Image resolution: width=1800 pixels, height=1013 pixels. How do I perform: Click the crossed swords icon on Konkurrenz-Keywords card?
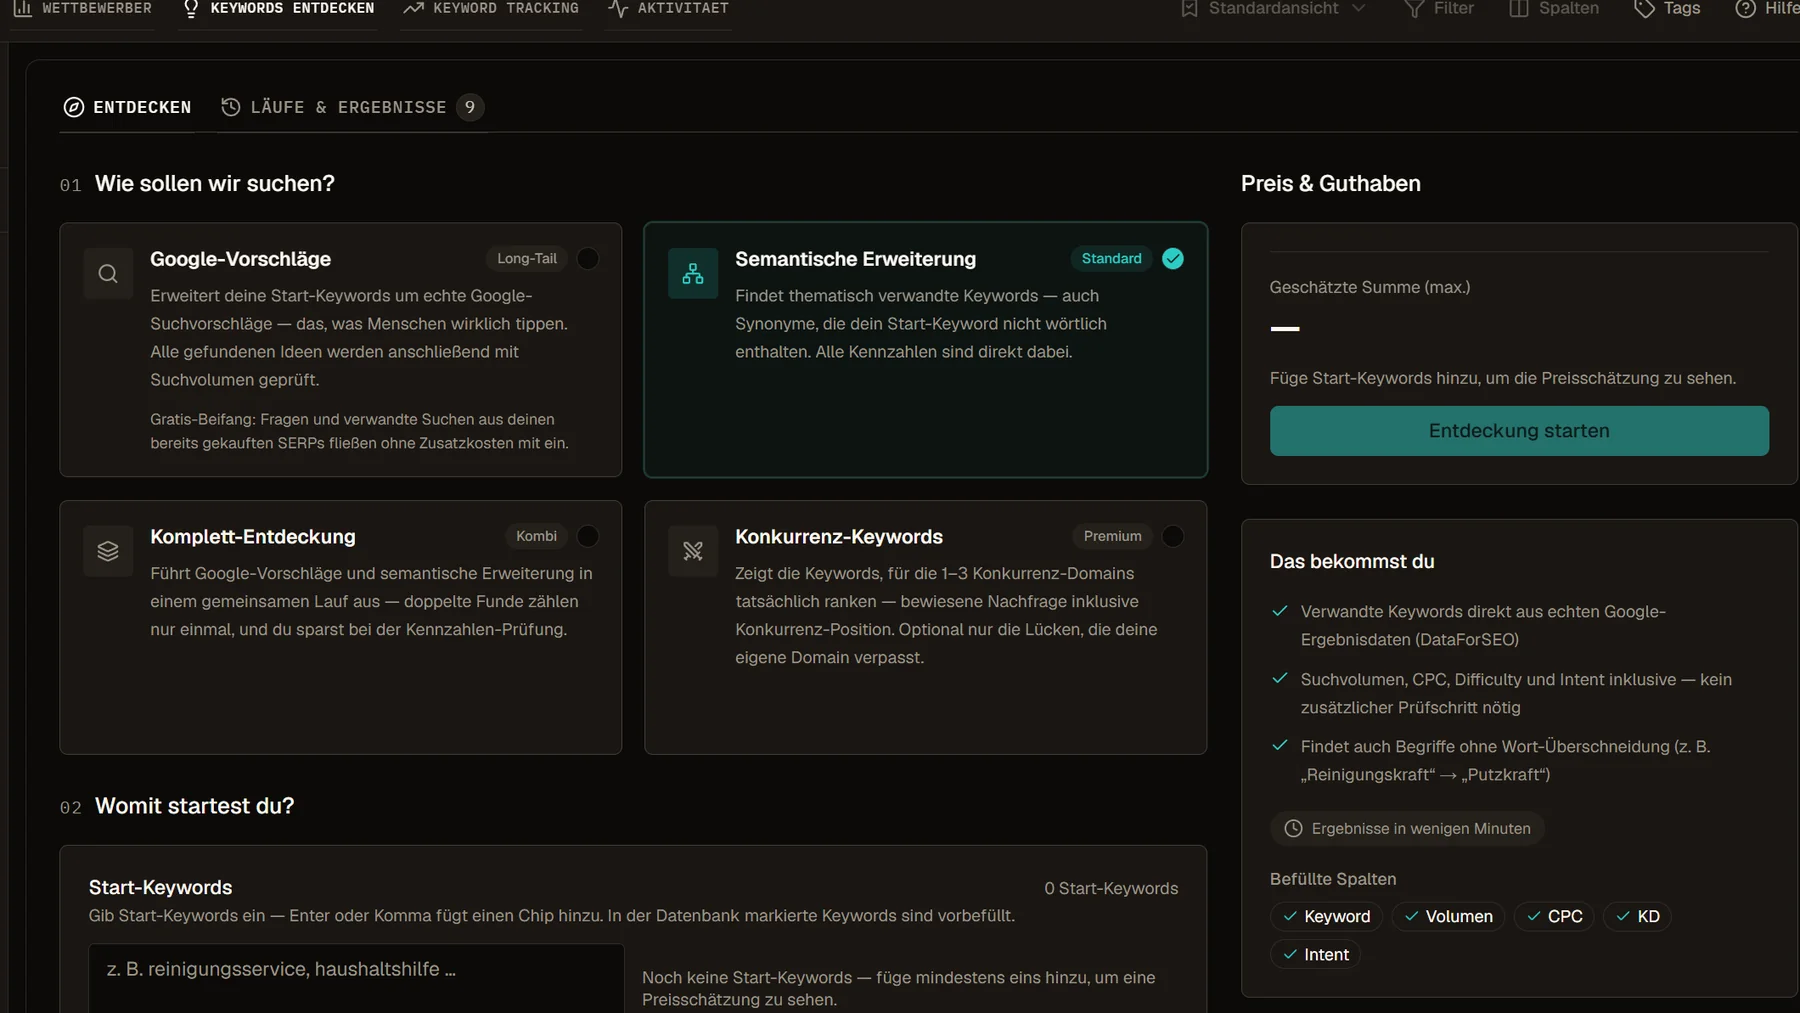pos(693,551)
